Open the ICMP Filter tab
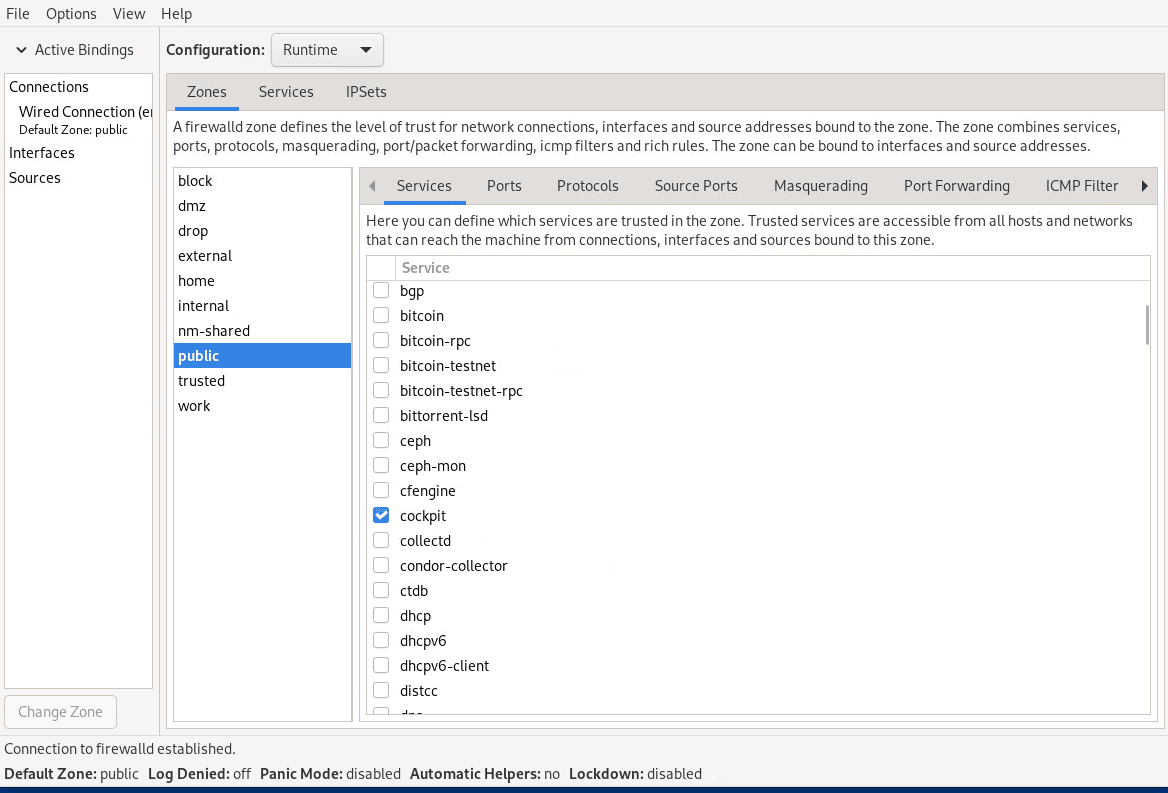This screenshot has width=1168, height=793. click(x=1081, y=186)
